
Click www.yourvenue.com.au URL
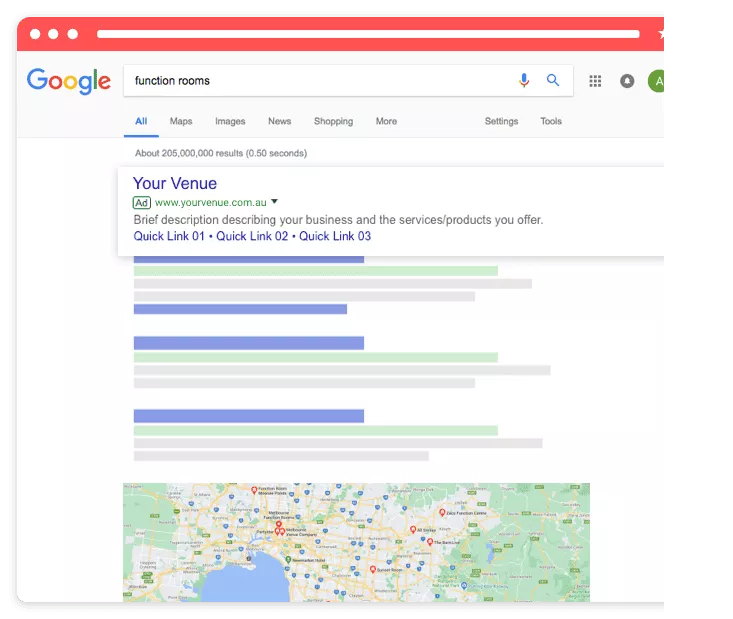pos(210,202)
